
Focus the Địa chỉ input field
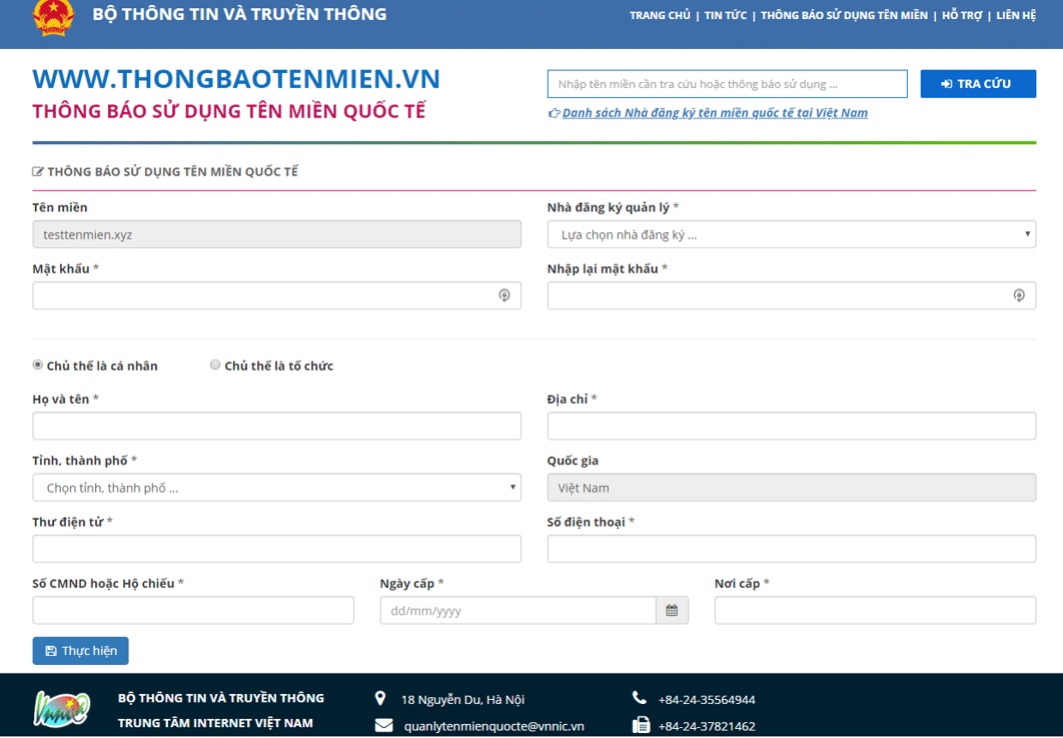[x=791, y=426]
